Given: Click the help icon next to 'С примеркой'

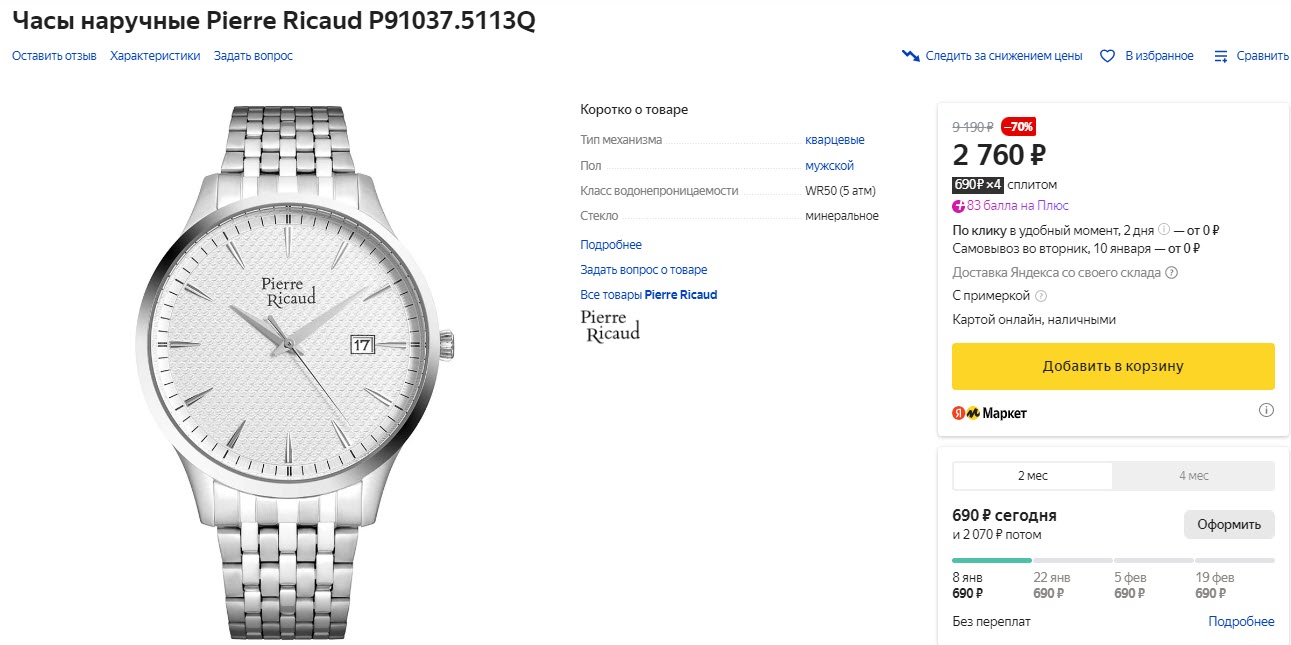Looking at the screenshot, I should coord(1041,296).
